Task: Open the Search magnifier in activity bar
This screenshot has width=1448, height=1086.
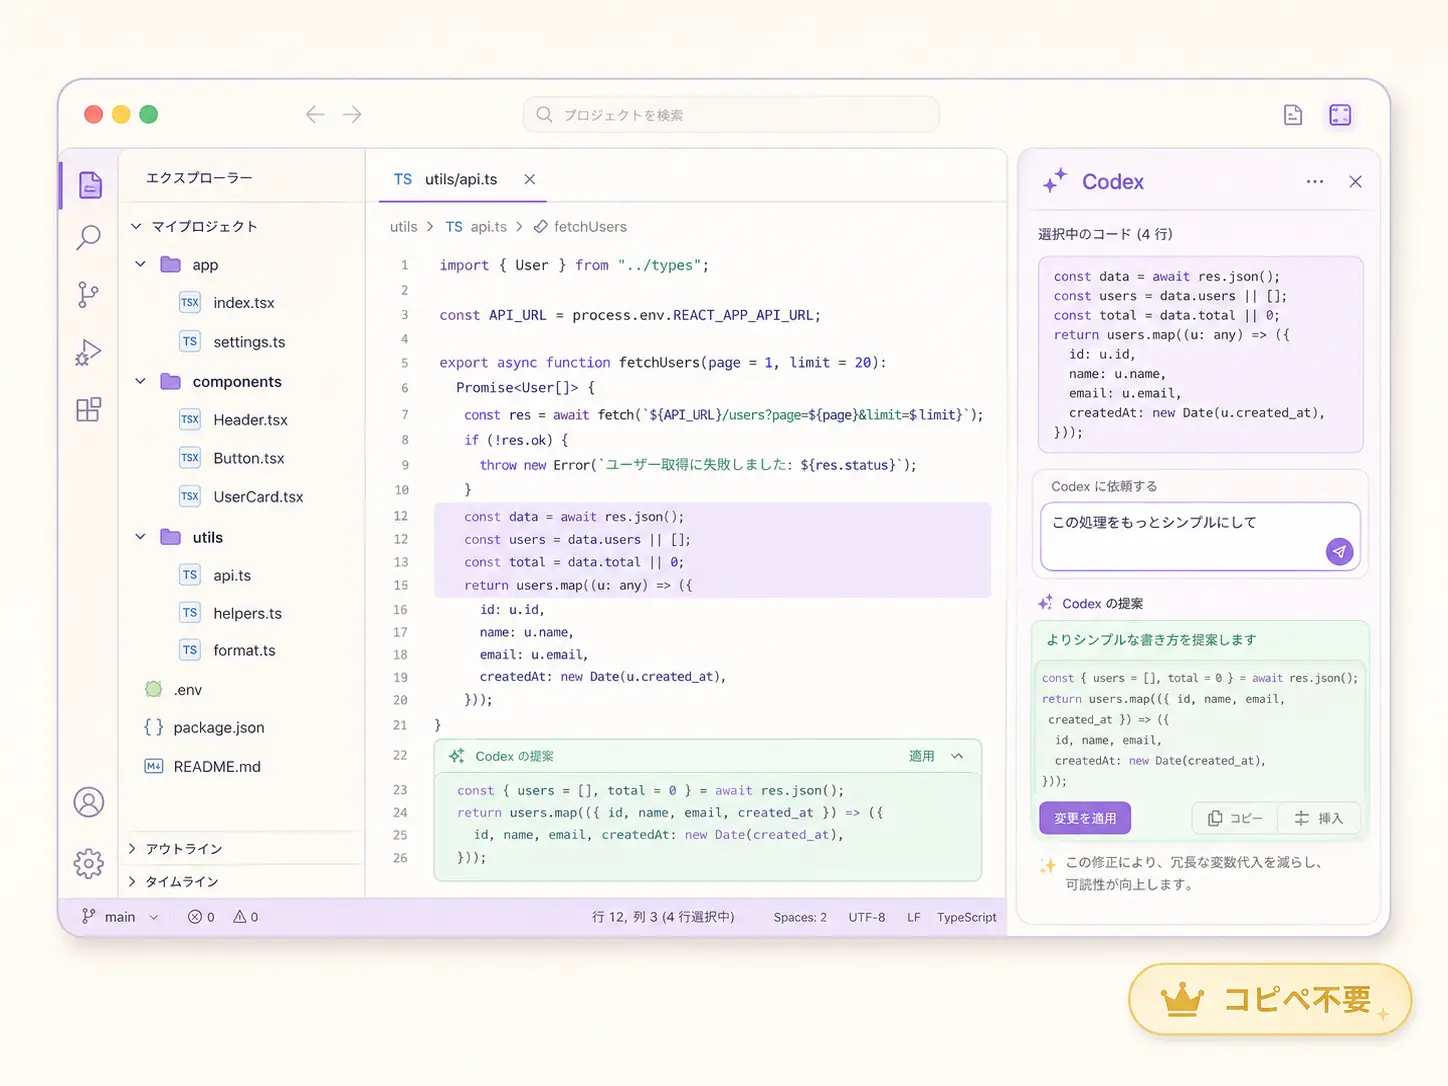Action: pyautogui.click(x=89, y=238)
